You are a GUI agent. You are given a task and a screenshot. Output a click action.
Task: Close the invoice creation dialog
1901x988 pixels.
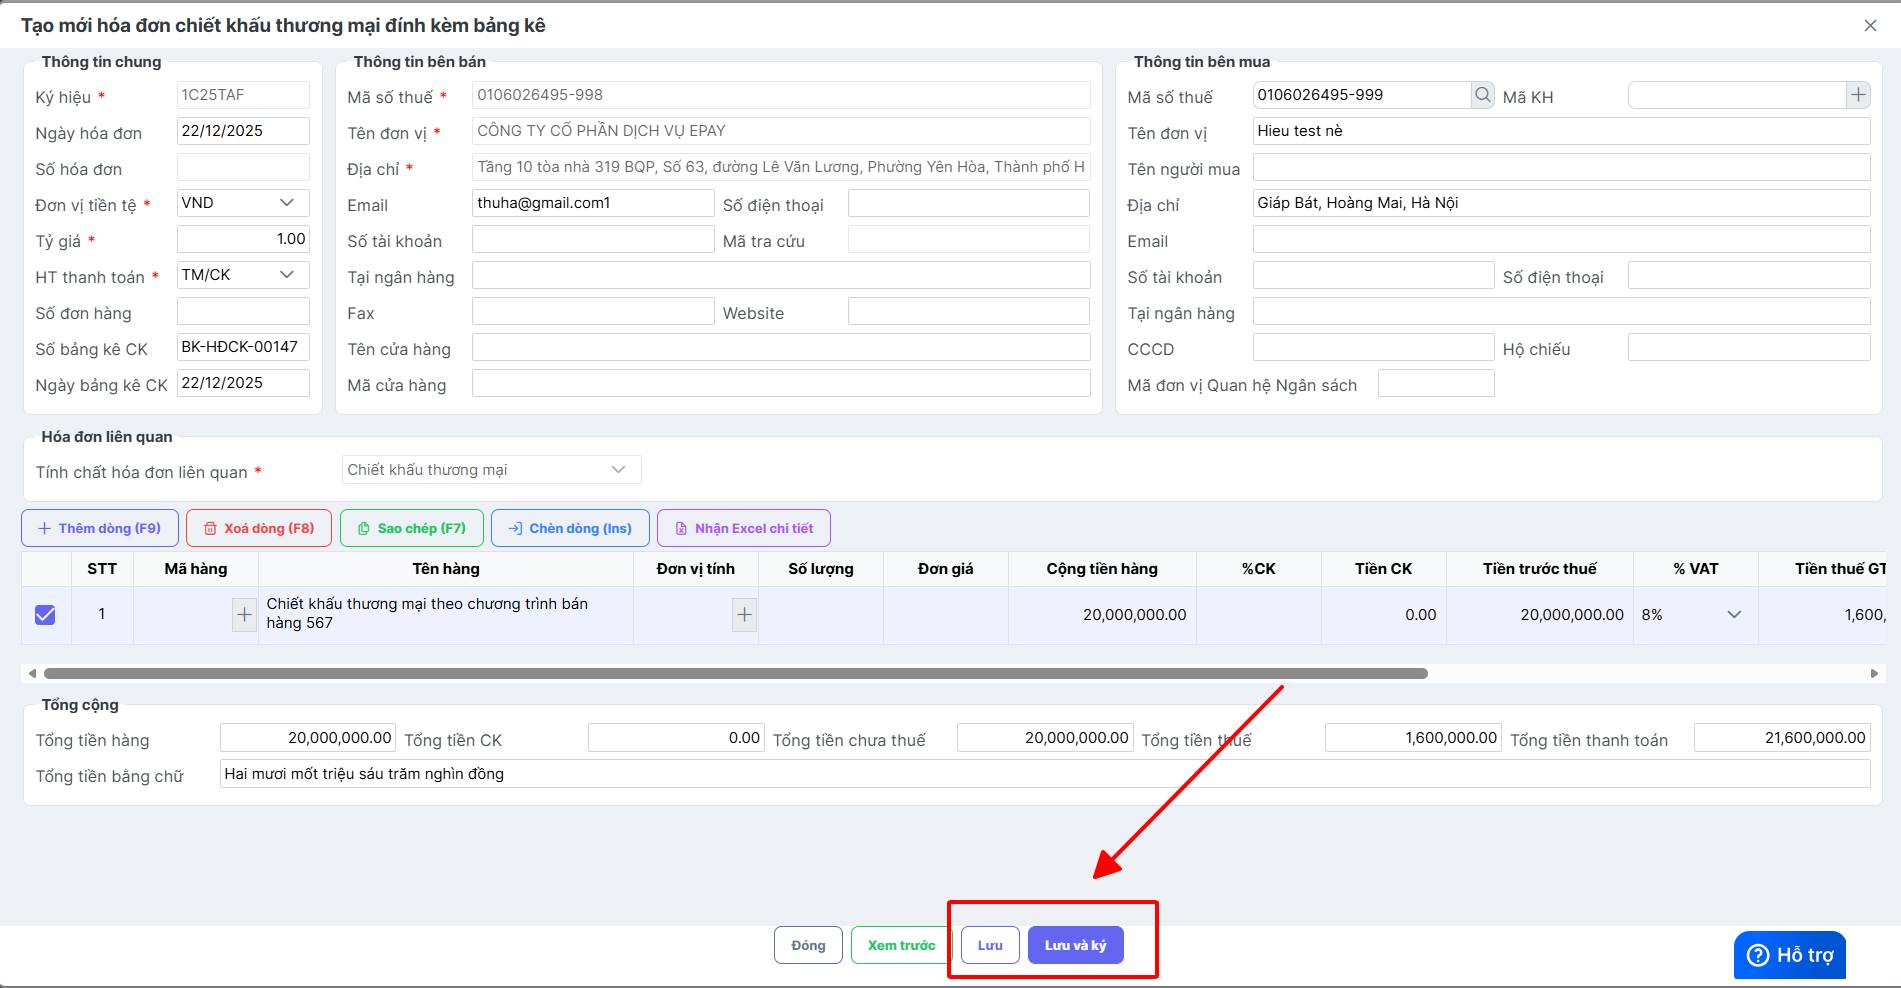[1870, 26]
